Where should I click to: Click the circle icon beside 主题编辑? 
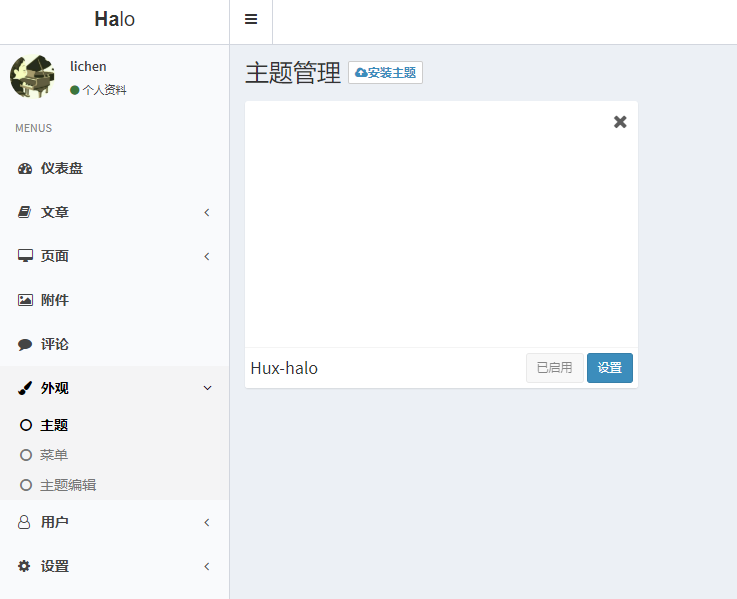26,485
